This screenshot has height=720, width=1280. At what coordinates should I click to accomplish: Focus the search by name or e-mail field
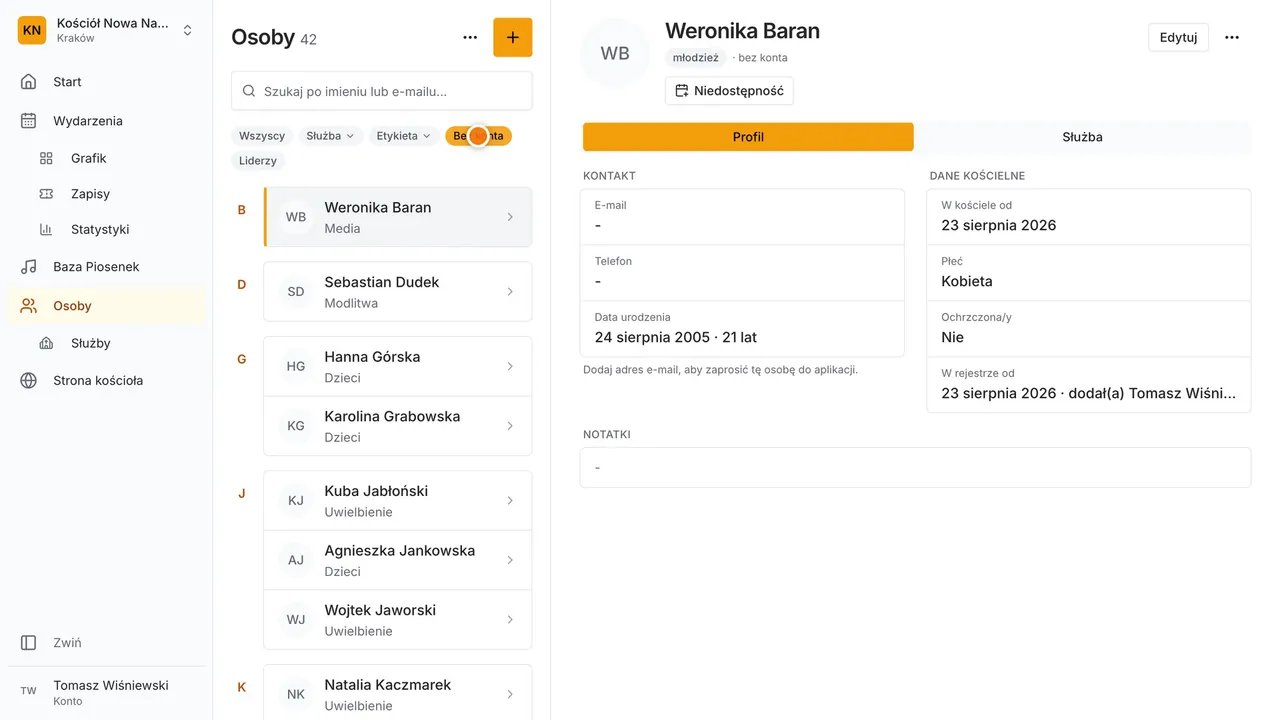(382, 91)
